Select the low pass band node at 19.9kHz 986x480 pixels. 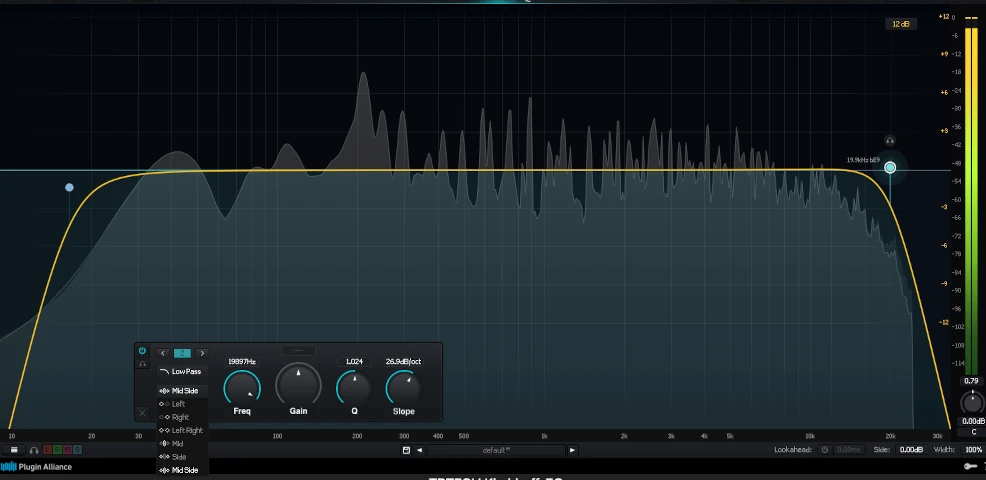click(x=890, y=167)
